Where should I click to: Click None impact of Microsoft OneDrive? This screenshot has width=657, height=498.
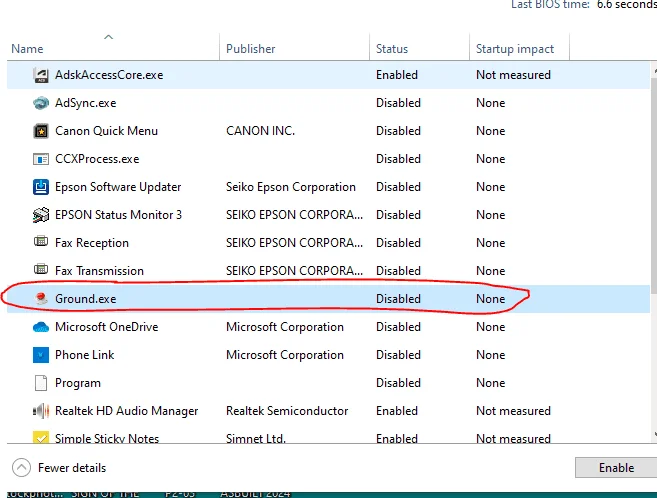(x=491, y=327)
